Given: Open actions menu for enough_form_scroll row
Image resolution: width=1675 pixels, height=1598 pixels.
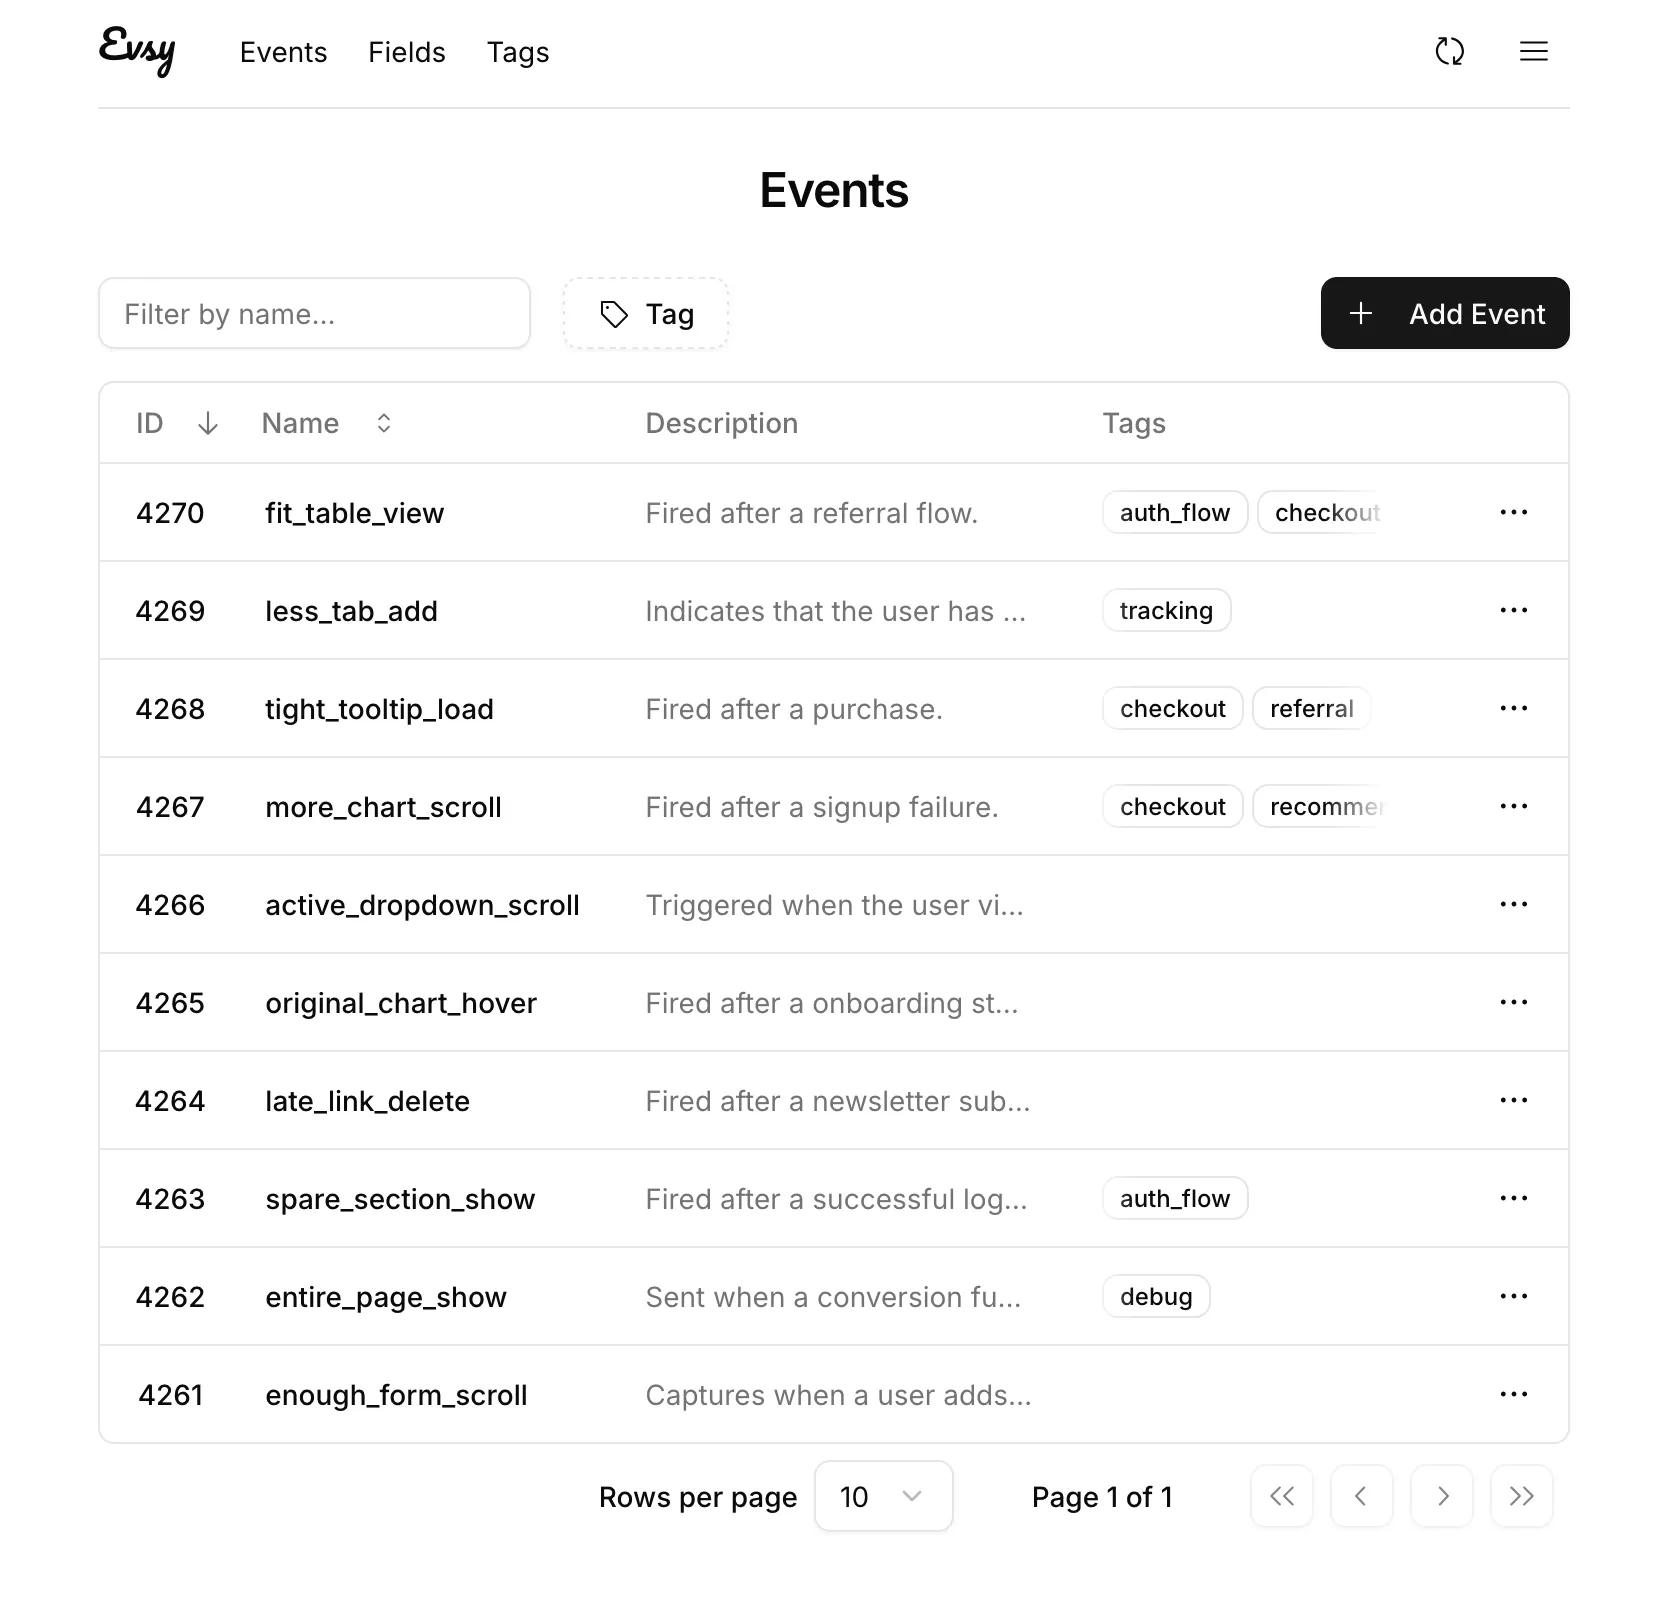Looking at the screenshot, I should 1514,1394.
